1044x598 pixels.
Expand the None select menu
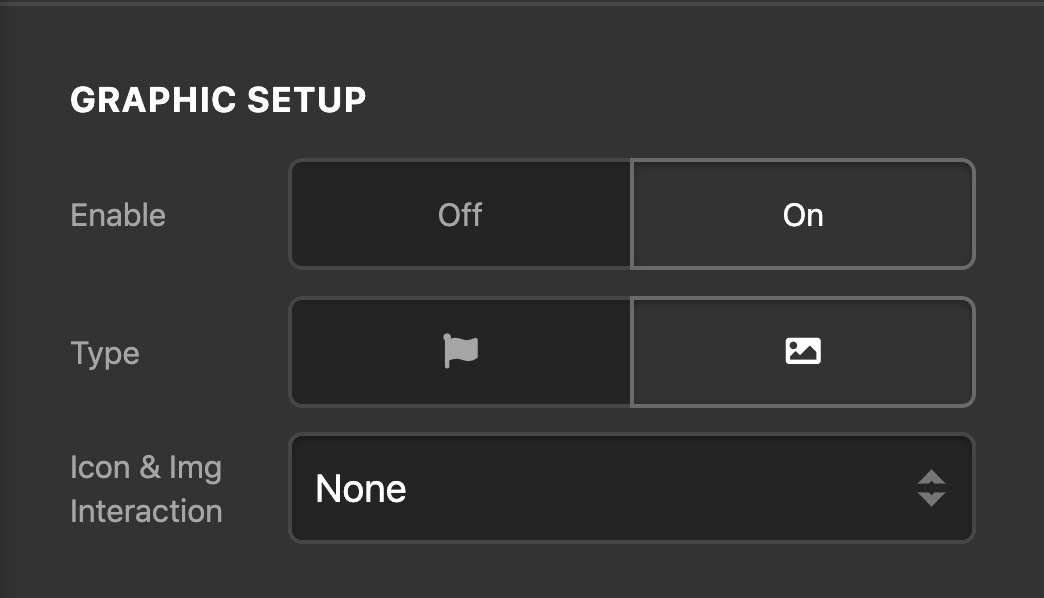coord(632,488)
